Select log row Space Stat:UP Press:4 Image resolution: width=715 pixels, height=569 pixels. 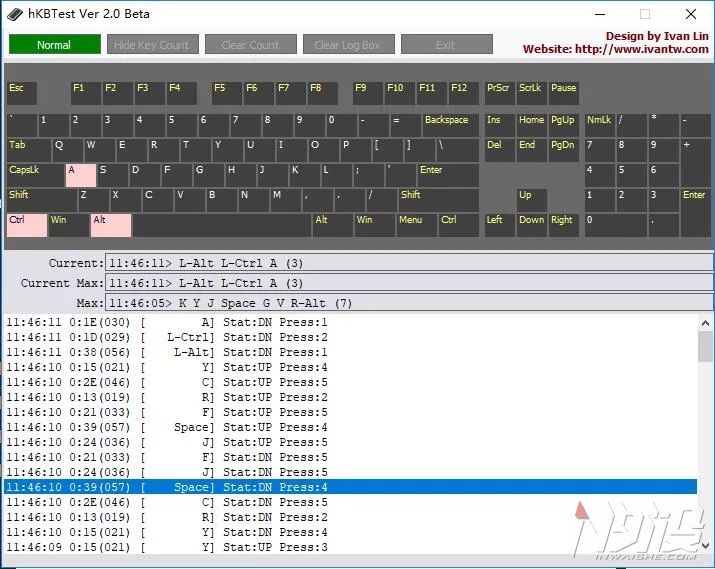point(350,427)
